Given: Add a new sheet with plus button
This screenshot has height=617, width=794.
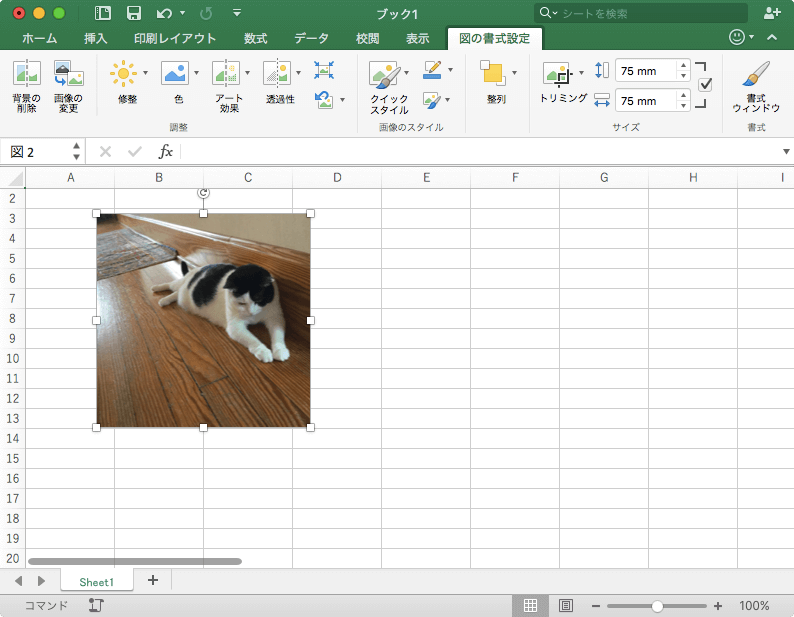Looking at the screenshot, I should point(152,580).
